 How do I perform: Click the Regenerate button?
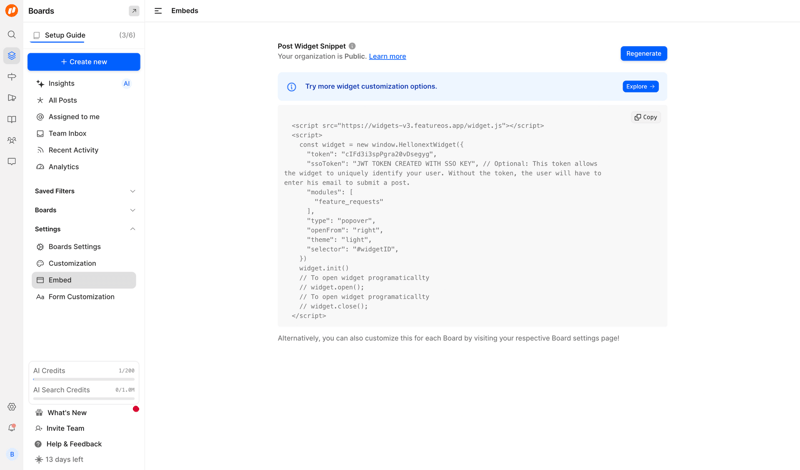pos(643,54)
